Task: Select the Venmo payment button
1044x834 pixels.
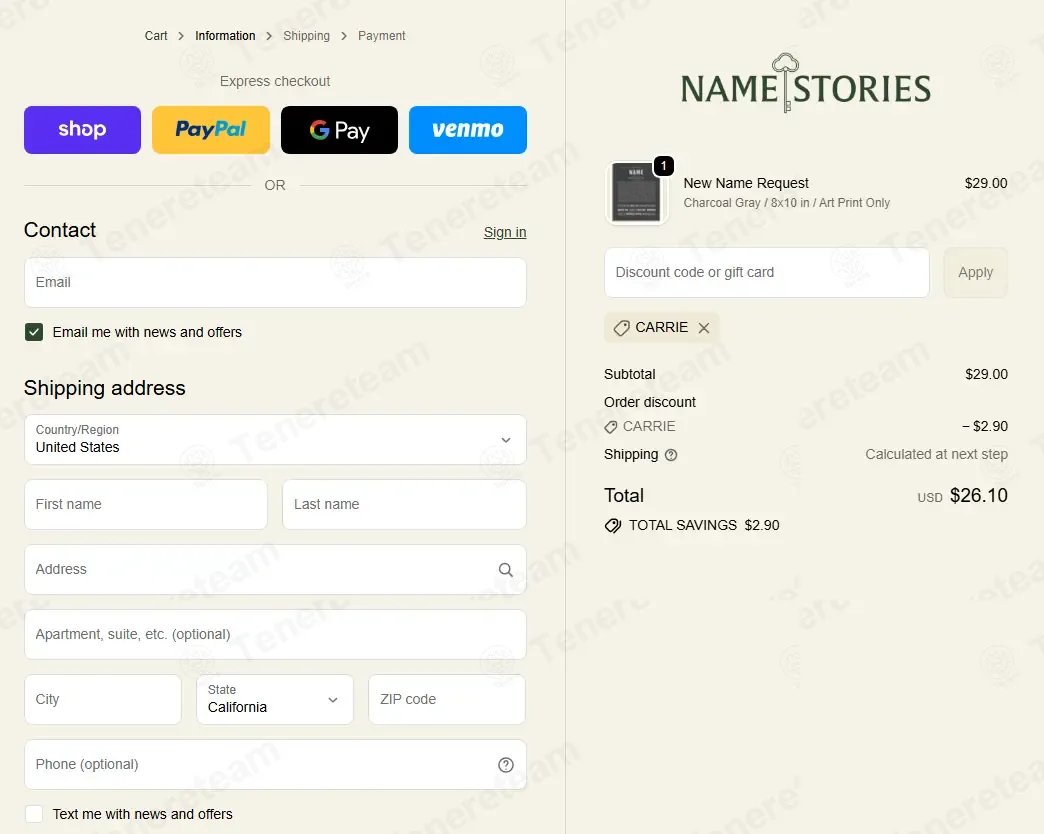Action: click(x=468, y=130)
